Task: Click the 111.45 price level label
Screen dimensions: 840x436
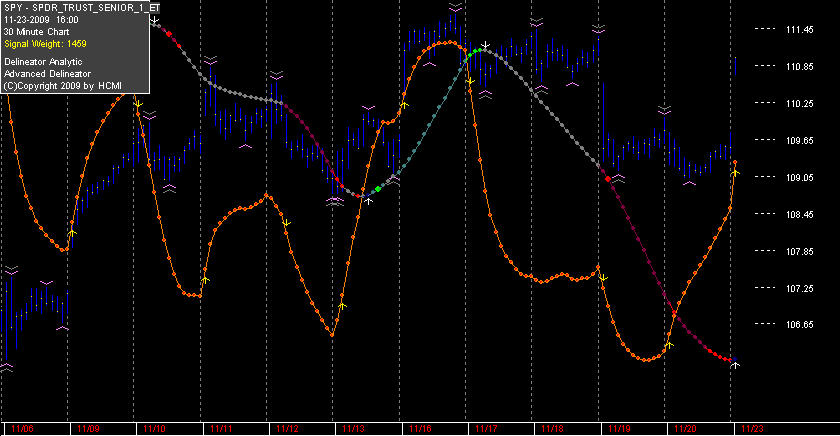Action: (799, 29)
